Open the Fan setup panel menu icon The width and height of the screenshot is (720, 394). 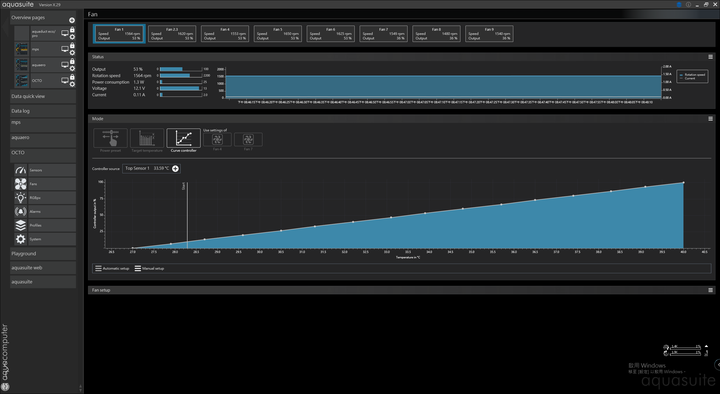[710, 290]
